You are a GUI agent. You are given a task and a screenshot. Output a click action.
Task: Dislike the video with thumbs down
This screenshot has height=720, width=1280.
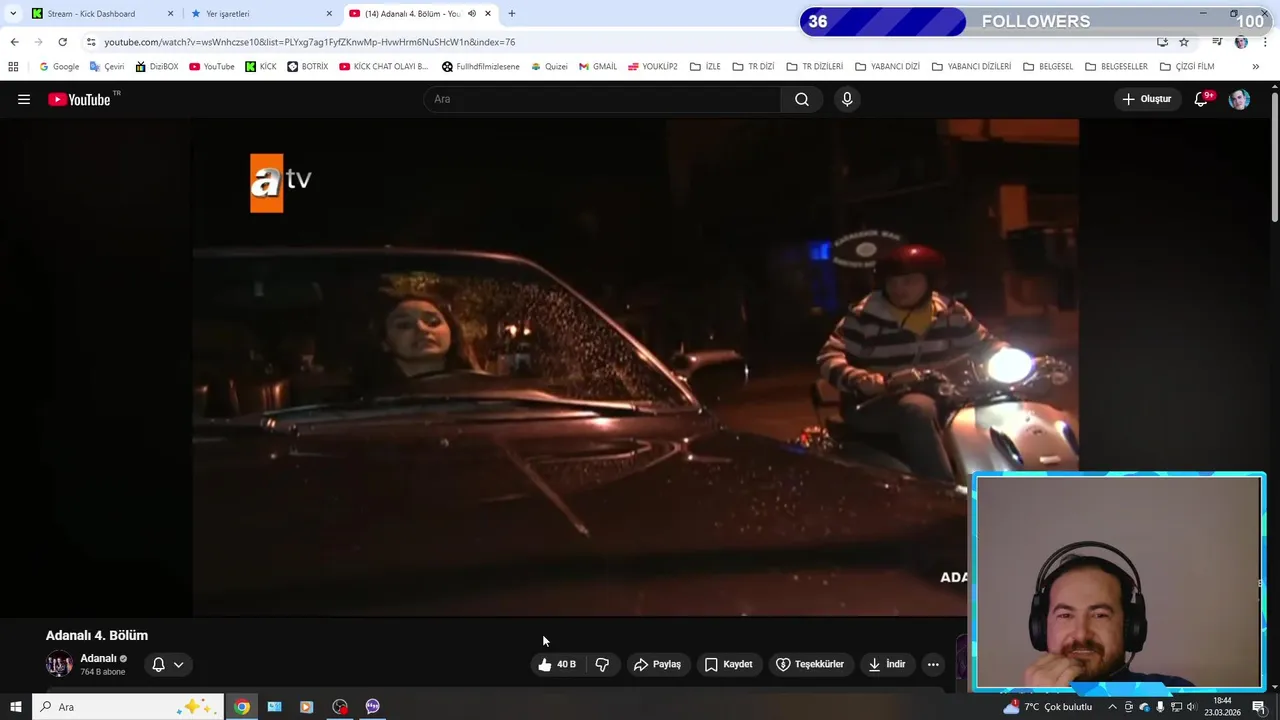602,664
